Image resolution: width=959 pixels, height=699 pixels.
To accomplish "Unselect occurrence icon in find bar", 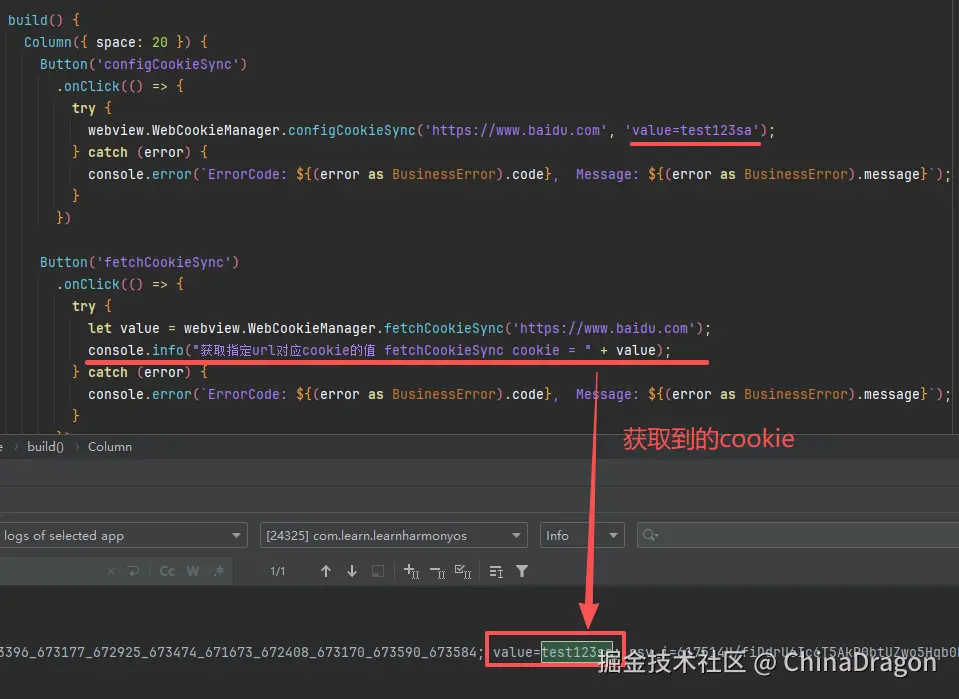I will [437, 571].
